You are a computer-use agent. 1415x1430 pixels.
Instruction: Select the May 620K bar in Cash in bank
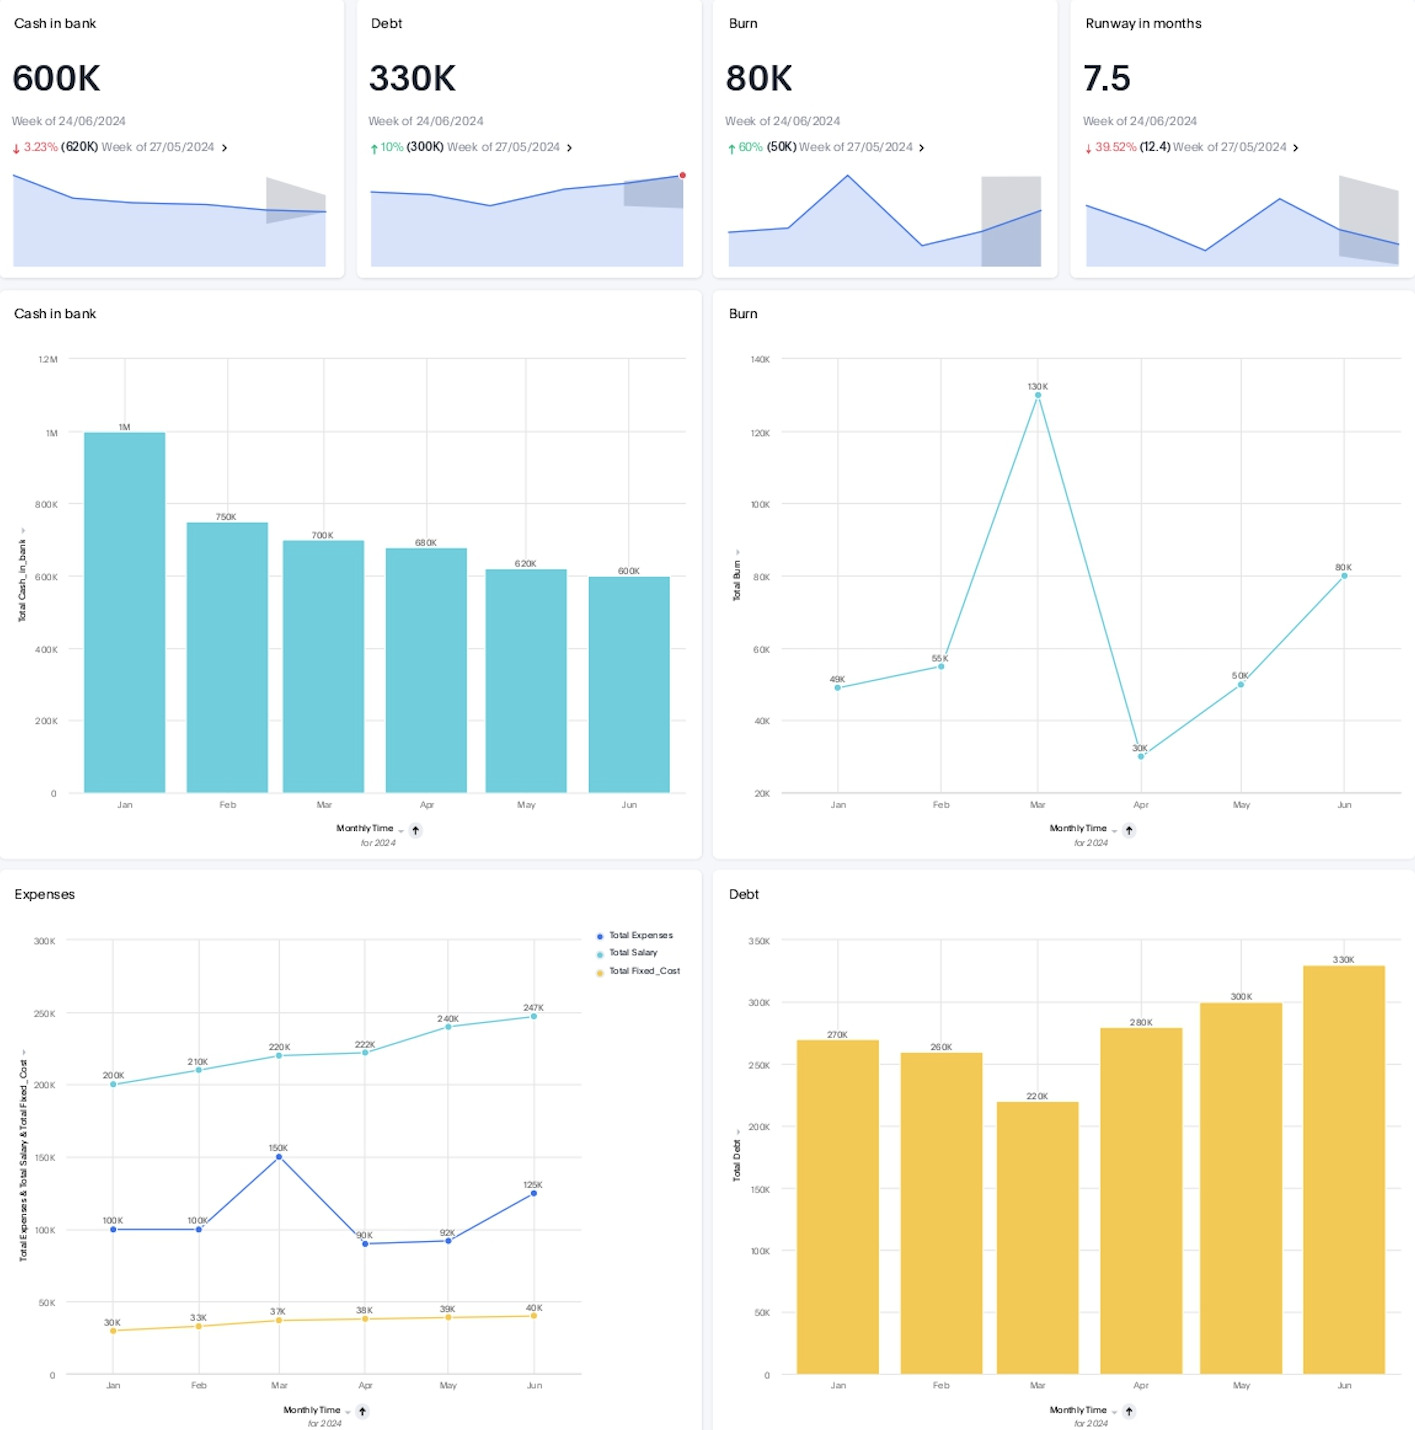pyautogui.click(x=526, y=681)
